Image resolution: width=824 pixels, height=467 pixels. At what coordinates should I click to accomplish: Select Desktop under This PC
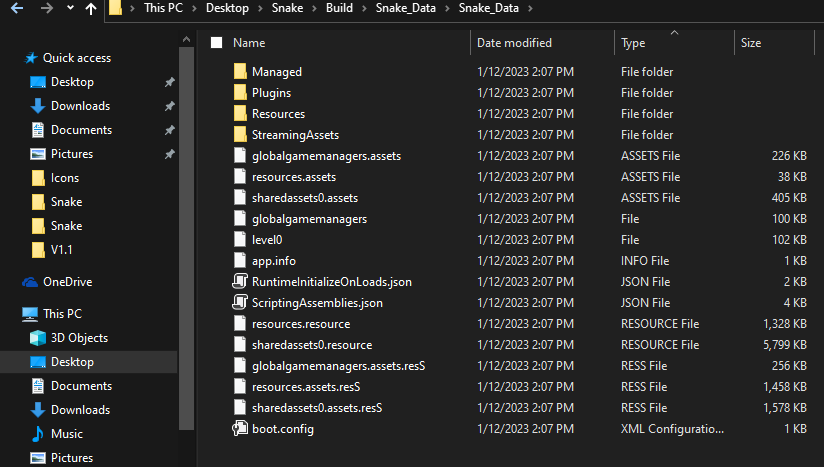tap(72, 362)
